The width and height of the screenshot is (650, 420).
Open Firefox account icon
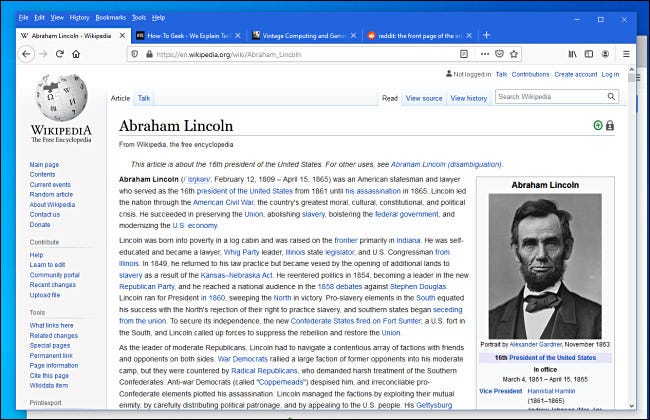click(605, 54)
